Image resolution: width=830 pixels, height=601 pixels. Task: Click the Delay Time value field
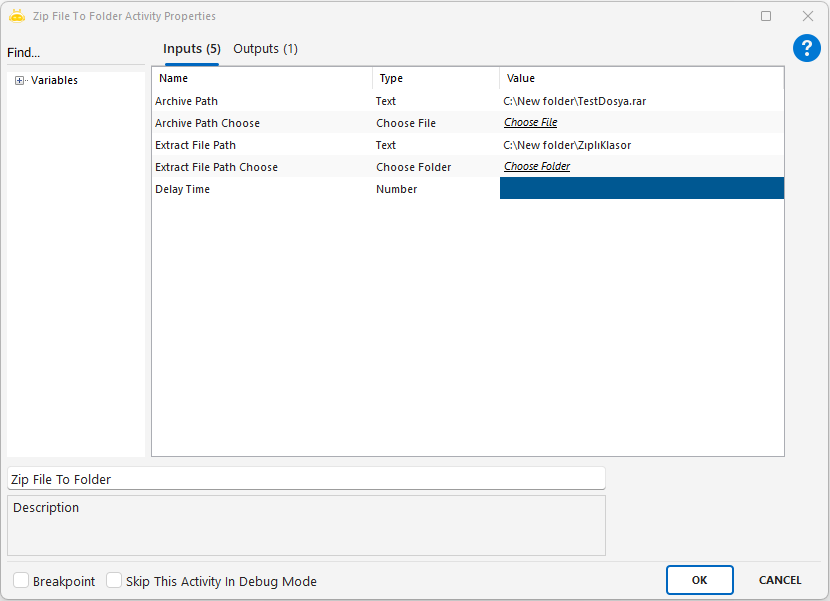pyautogui.click(x=641, y=189)
